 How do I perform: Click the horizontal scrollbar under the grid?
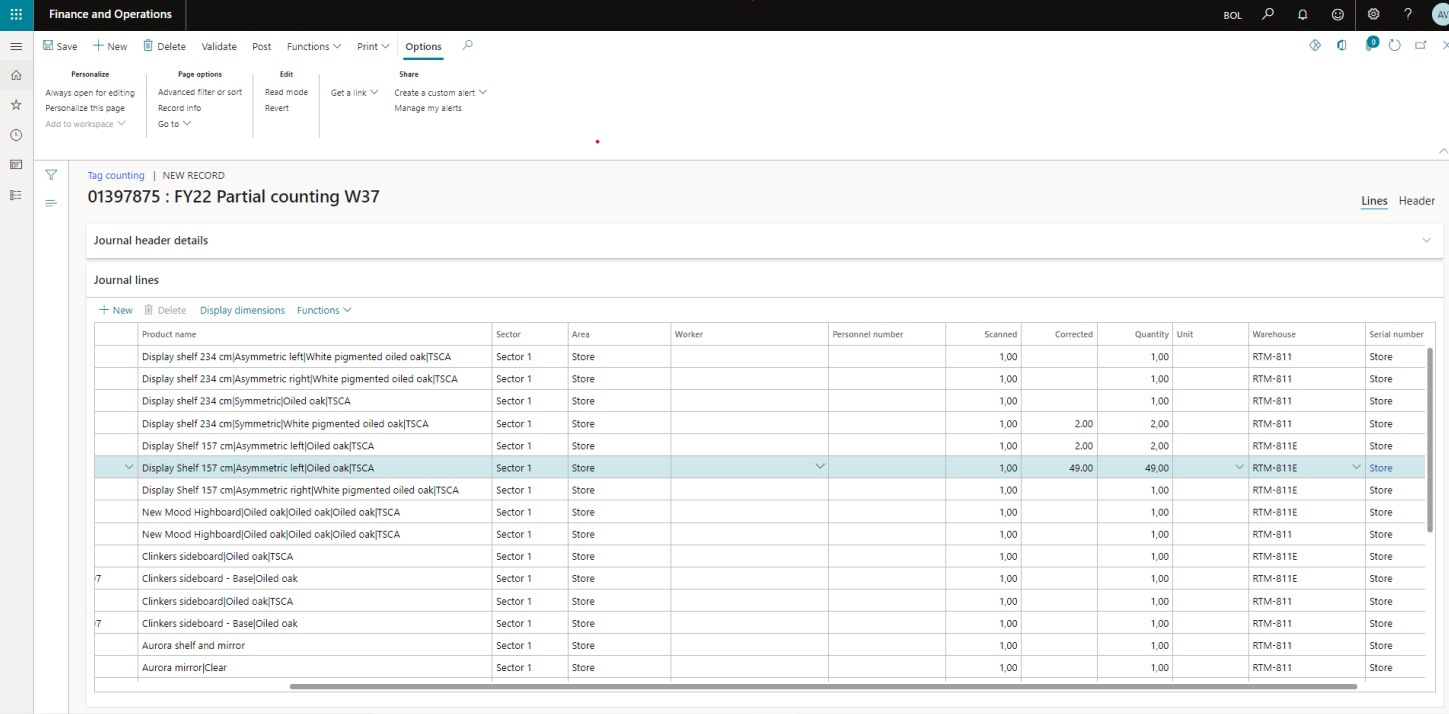pos(822,687)
